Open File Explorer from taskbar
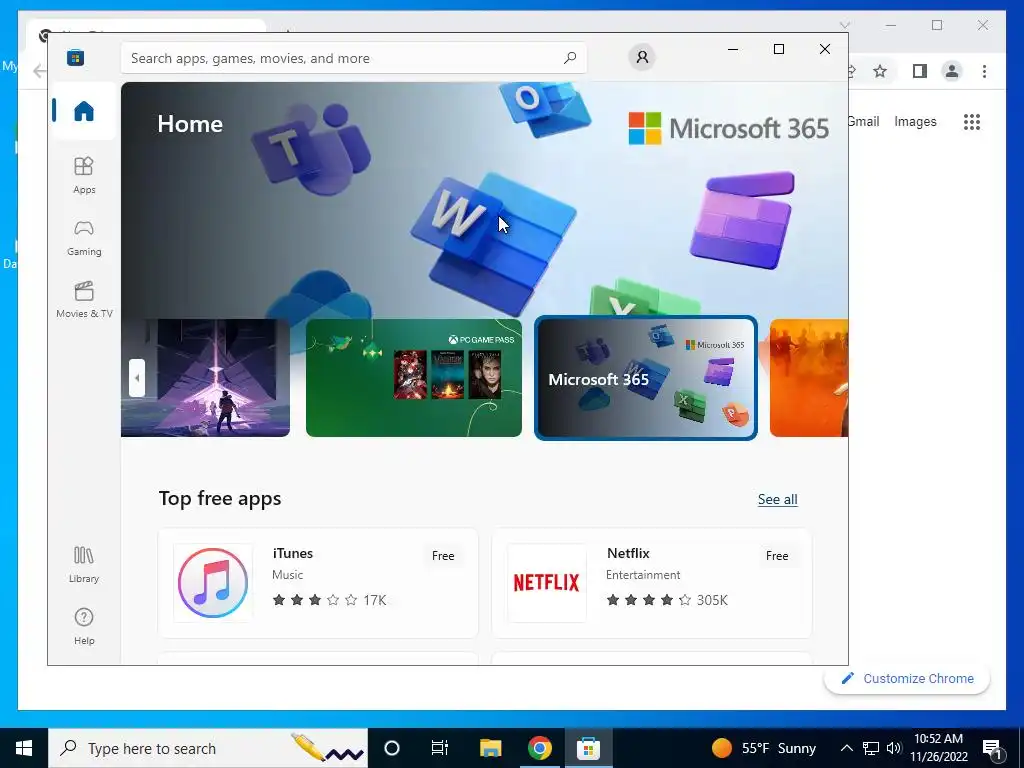 point(490,748)
